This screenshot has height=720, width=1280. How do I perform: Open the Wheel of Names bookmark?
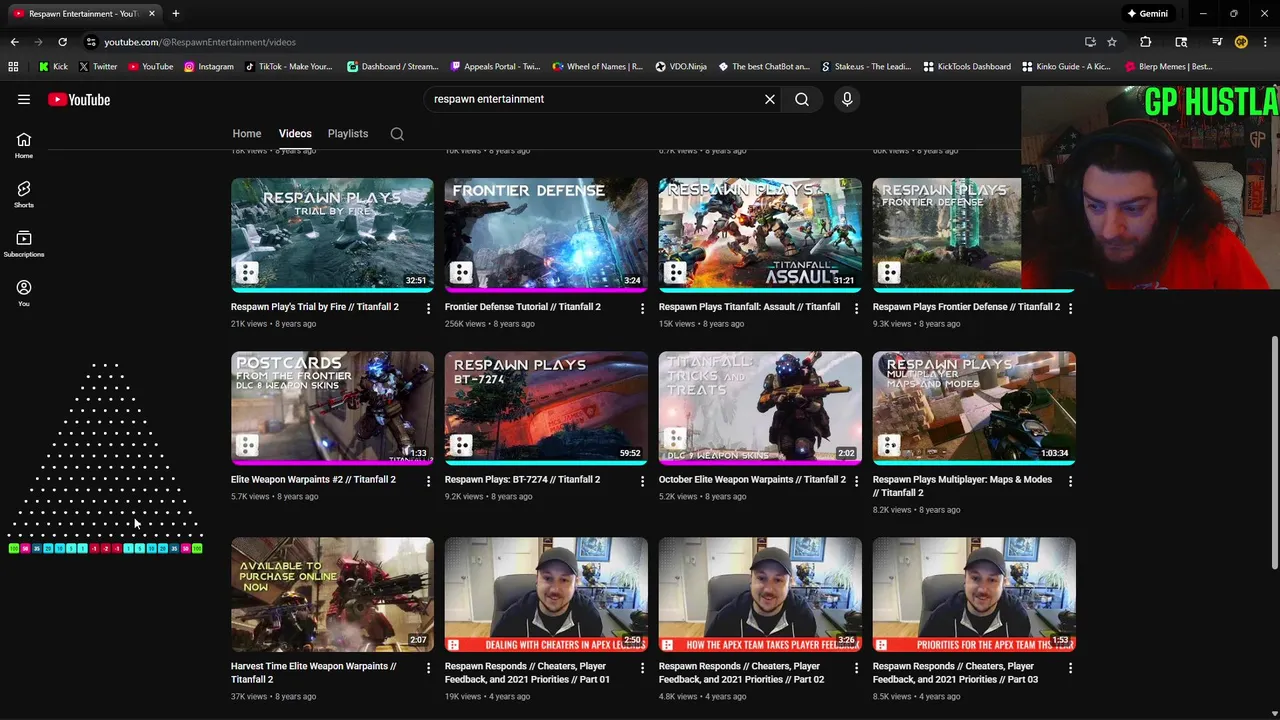[x=597, y=67]
